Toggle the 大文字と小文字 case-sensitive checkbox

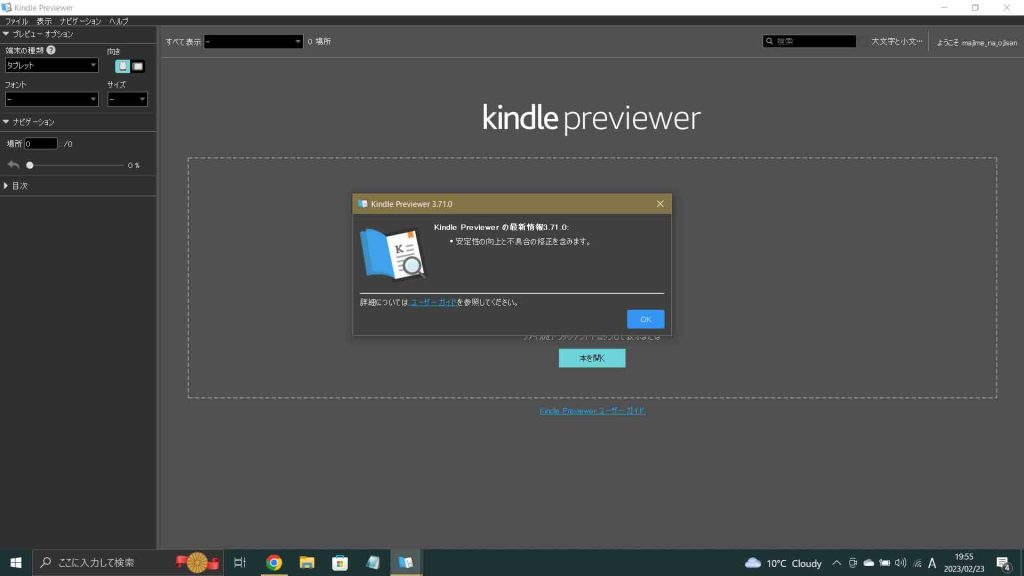(863, 42)
